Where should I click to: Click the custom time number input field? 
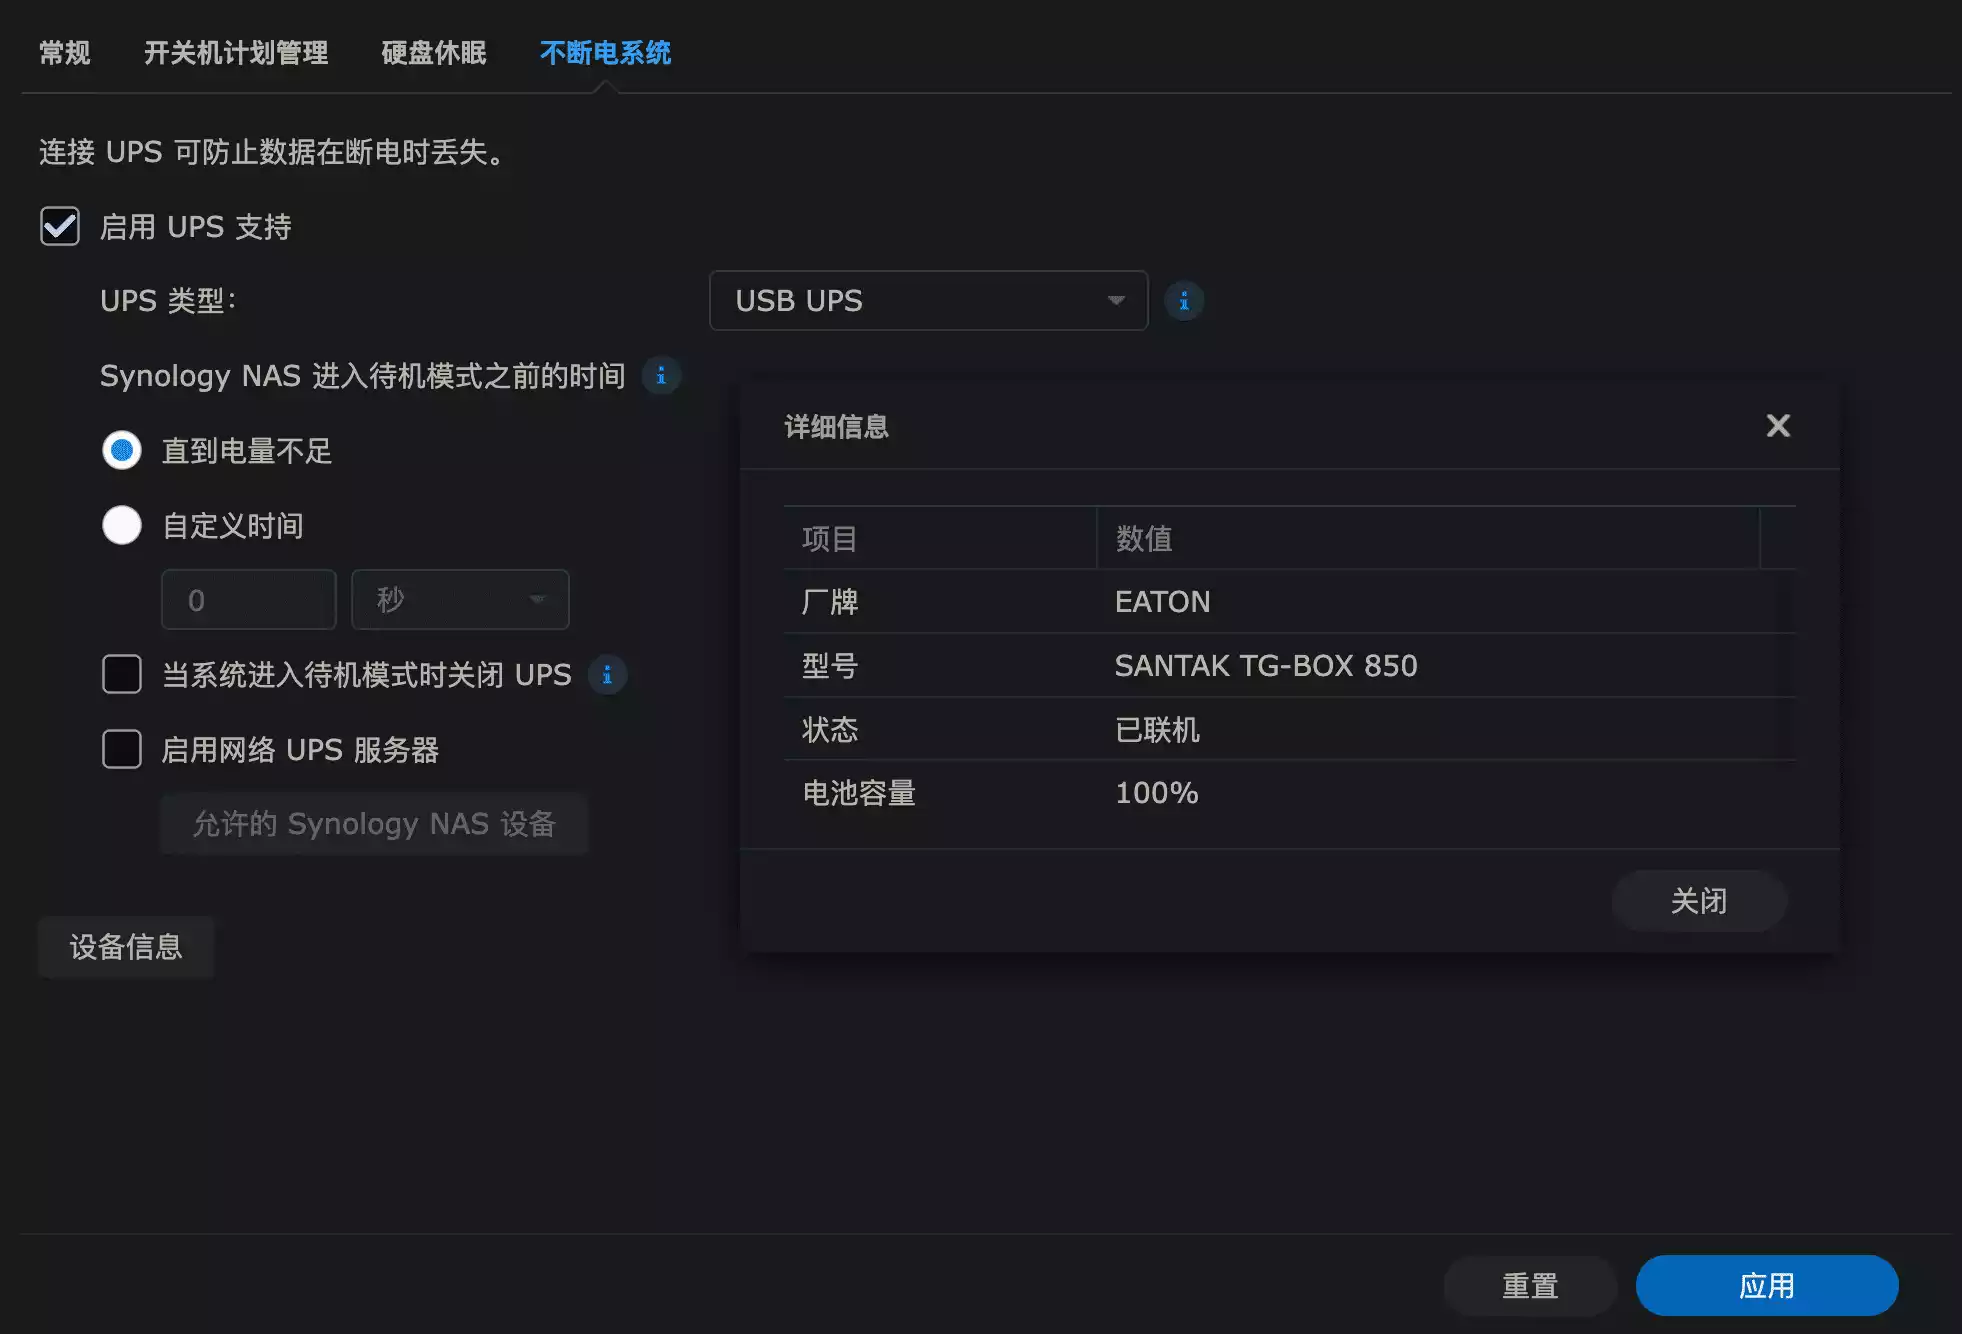point(248,599)
